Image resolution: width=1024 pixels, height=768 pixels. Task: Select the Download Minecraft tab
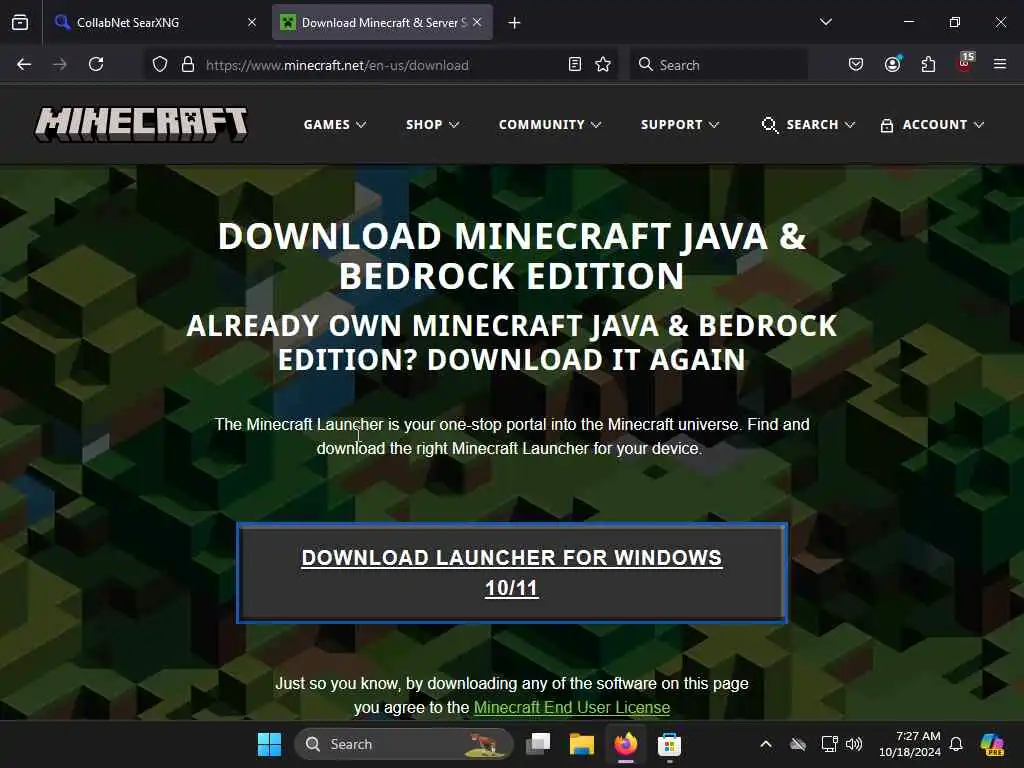tap(383, 23)
